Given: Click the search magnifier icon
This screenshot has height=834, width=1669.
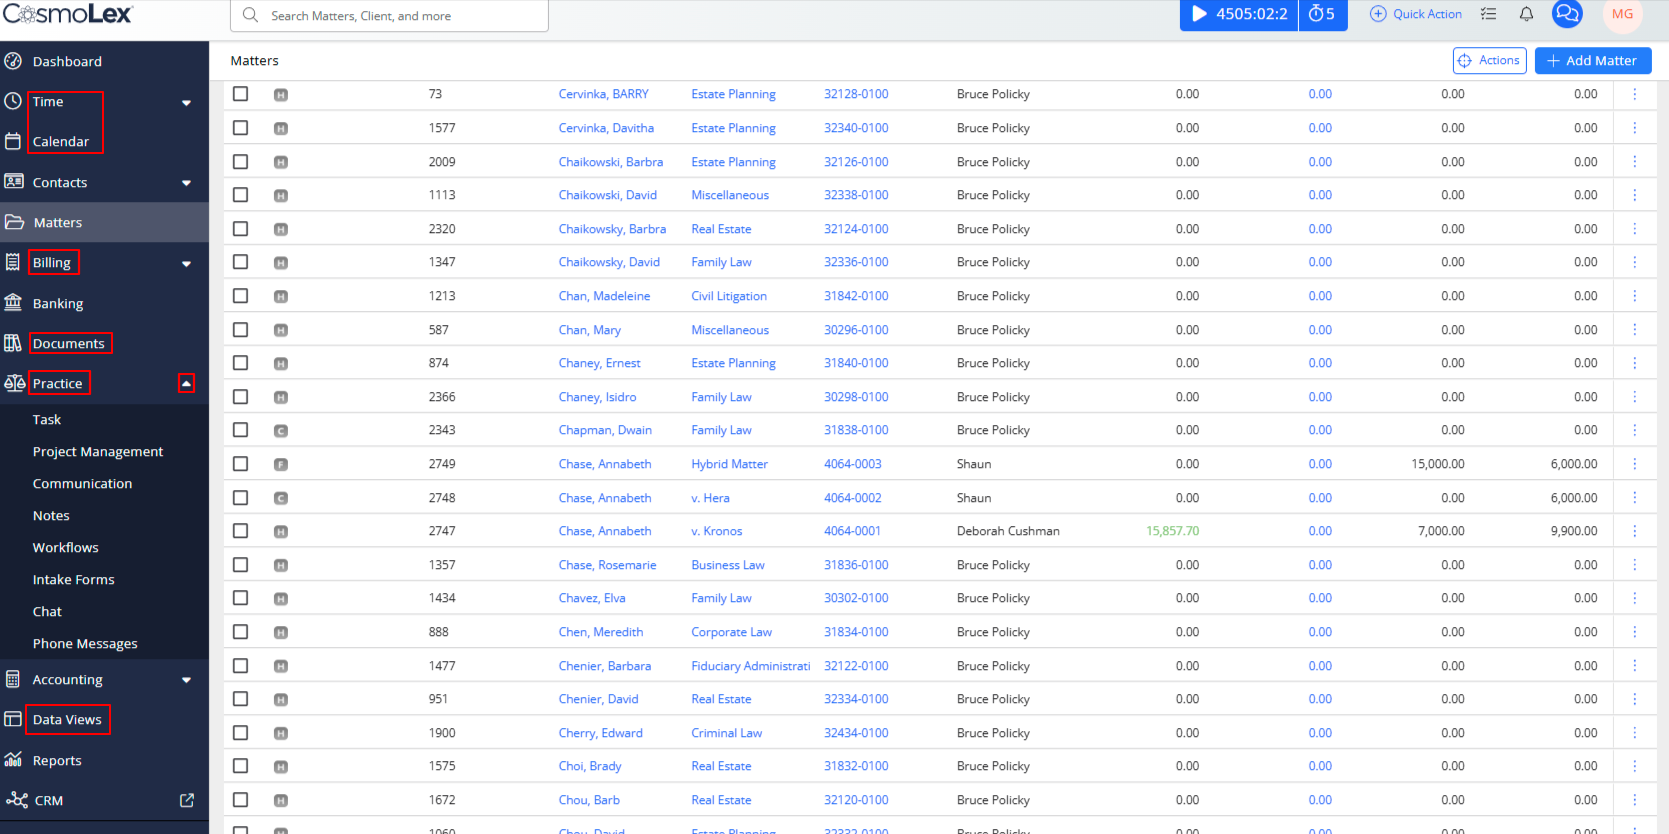Looking at the screenshot, I should 251,15.
